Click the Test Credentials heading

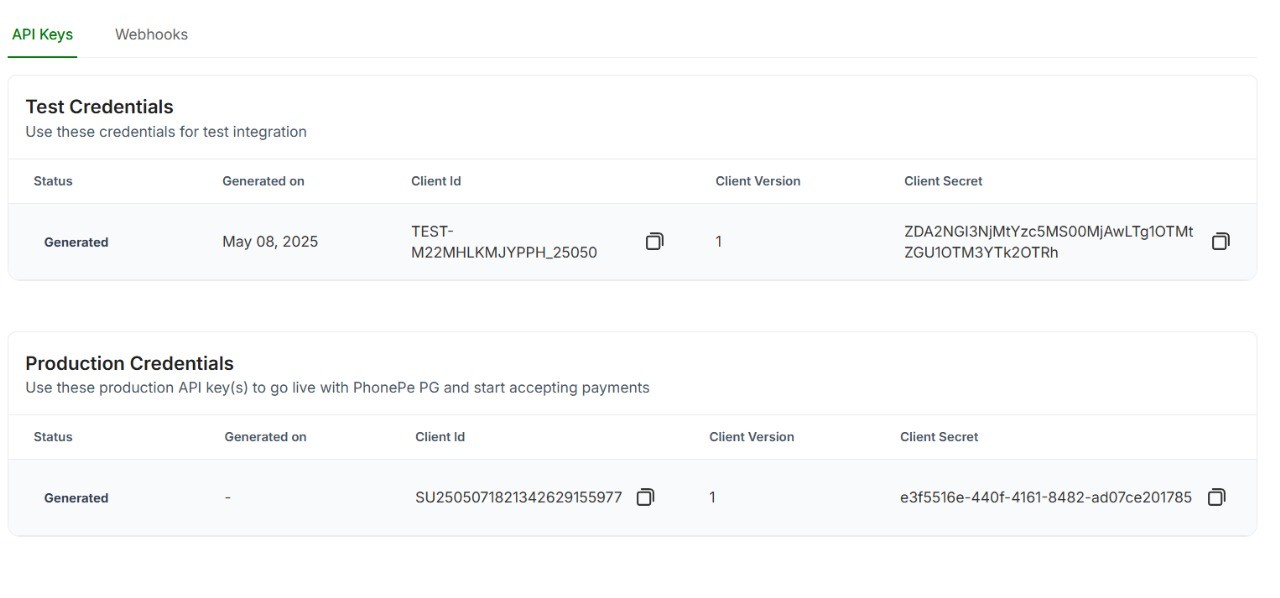99,107
